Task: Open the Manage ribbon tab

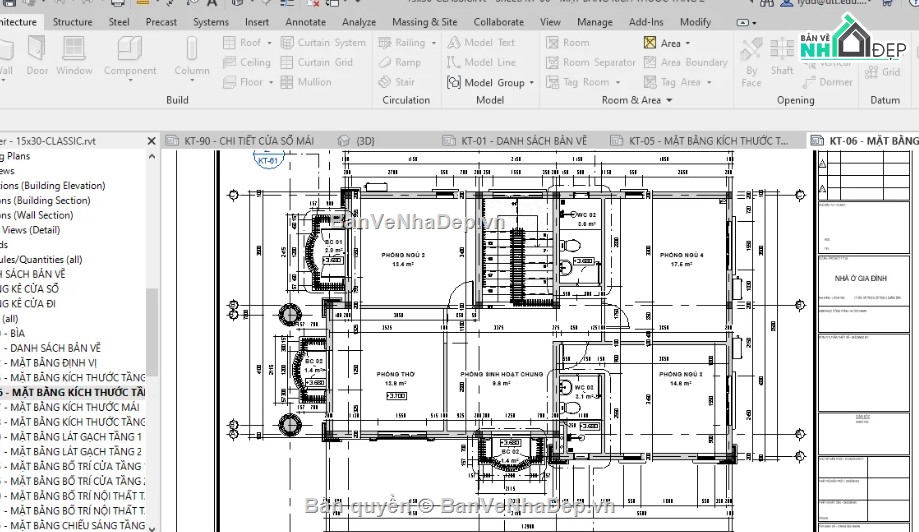Action: coord(594,22)
